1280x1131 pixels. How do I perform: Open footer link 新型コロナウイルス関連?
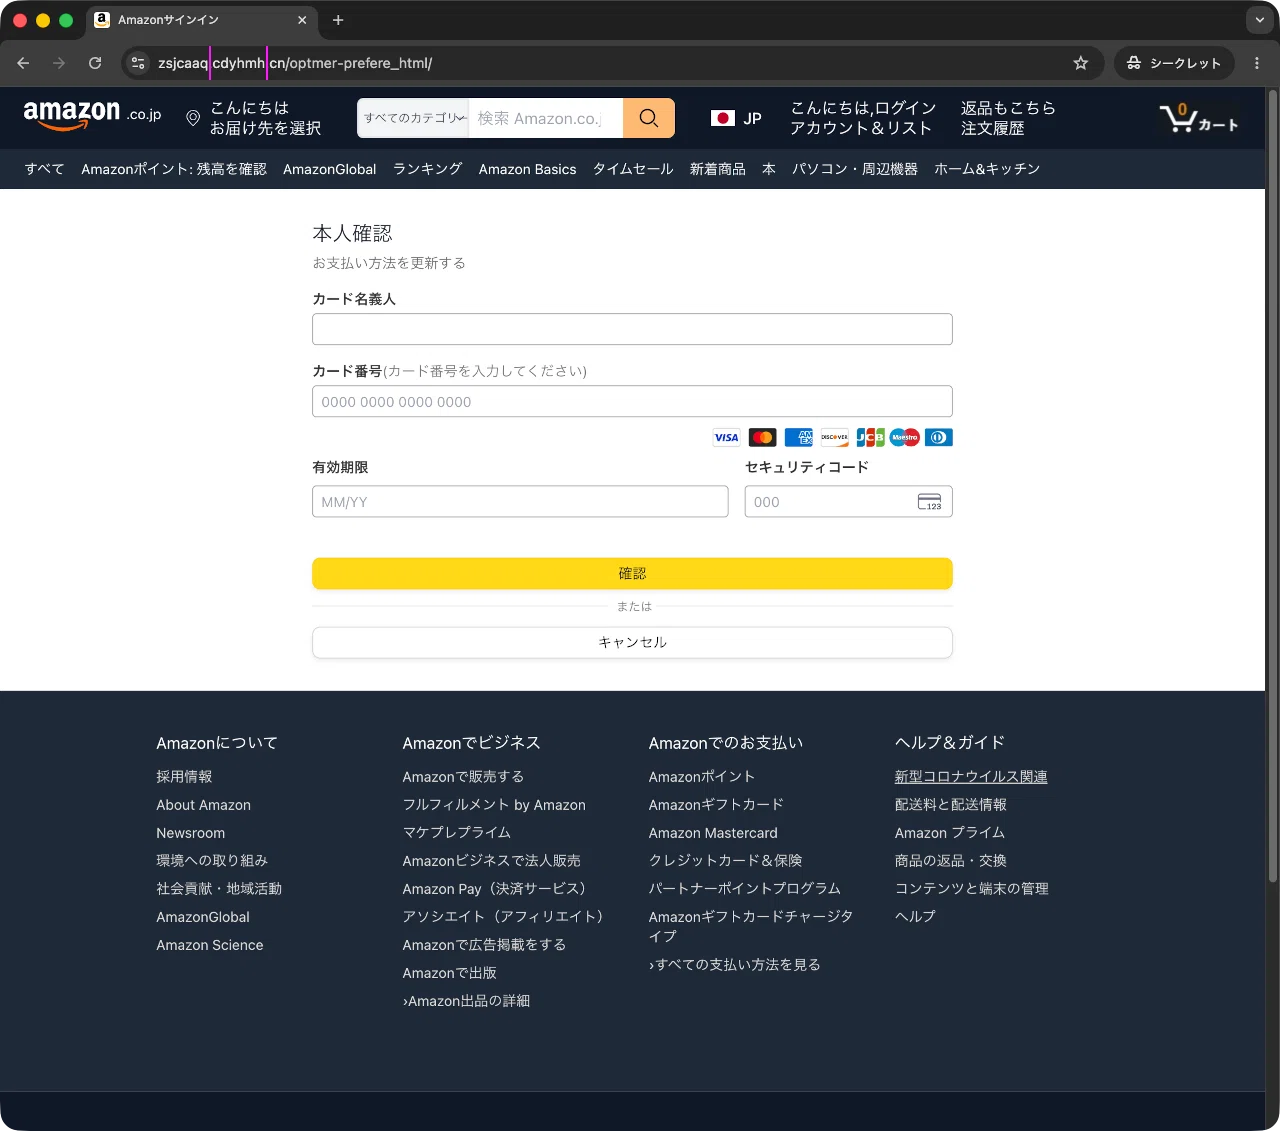971,776
